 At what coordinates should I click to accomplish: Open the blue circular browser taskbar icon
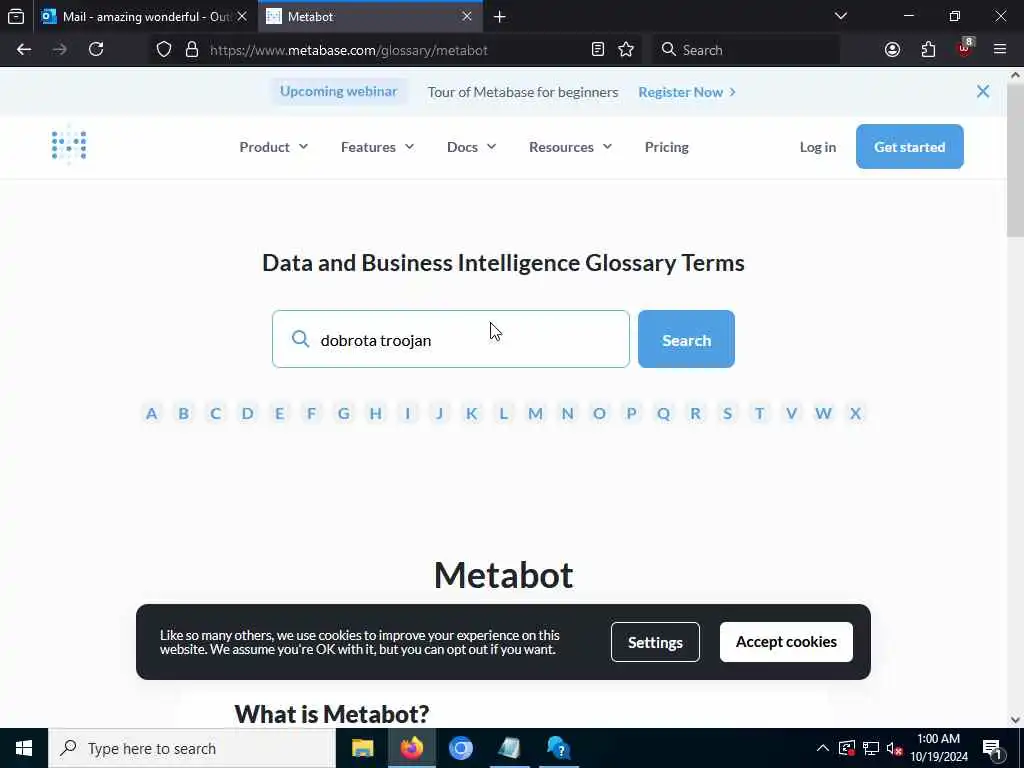tap(460, 748)
